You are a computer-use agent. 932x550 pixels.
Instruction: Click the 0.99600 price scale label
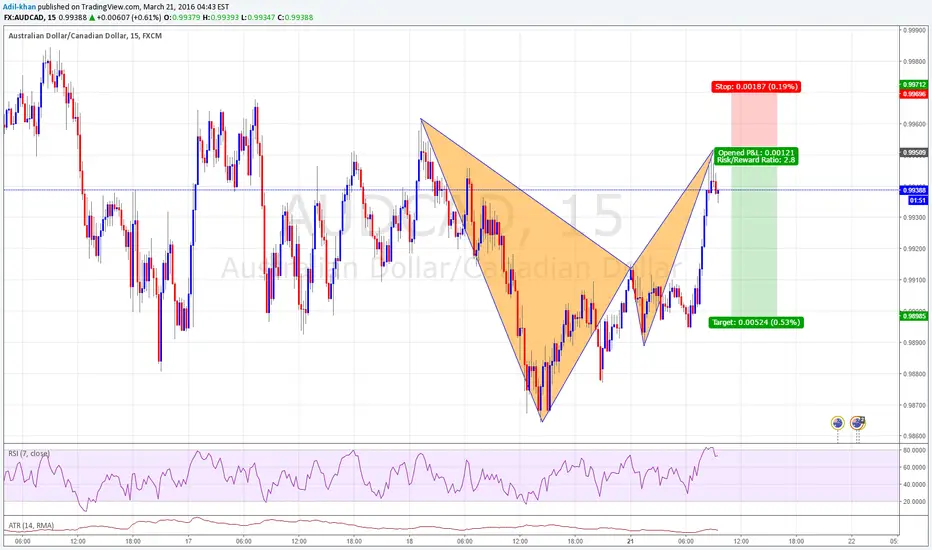(915, 124)
